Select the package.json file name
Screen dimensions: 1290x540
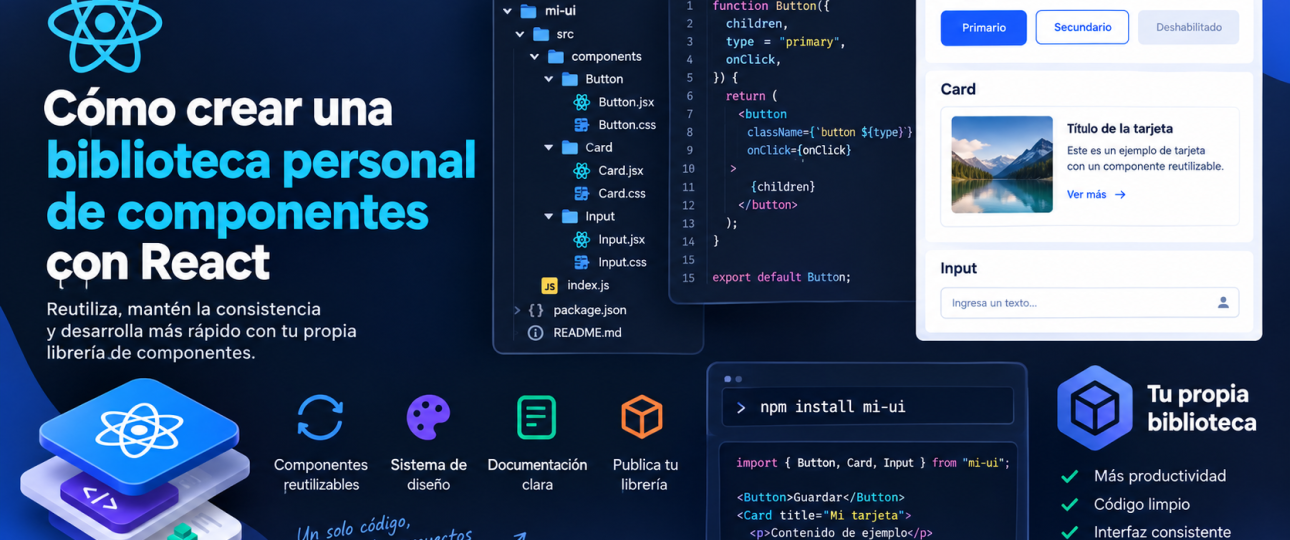click(x=590, y=310)
